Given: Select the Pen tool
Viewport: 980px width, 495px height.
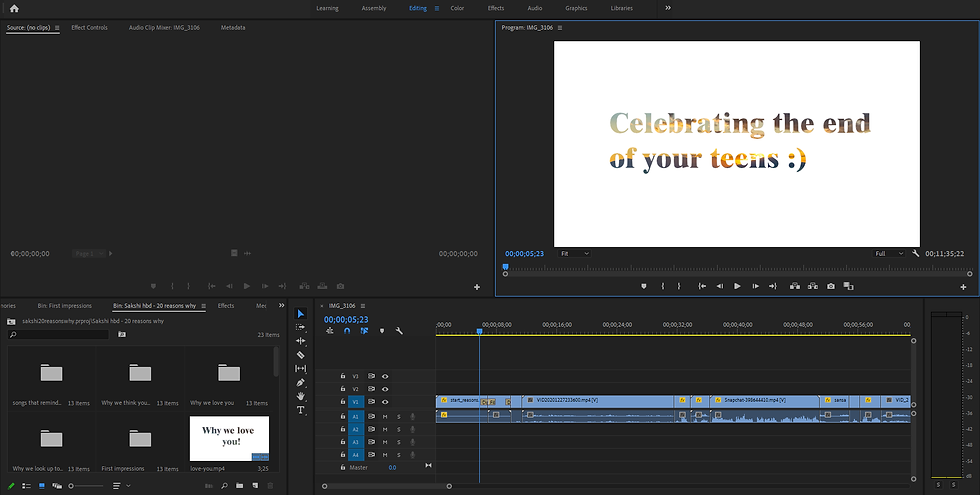Looking at the screenshot, I should [x=301, y=382].
